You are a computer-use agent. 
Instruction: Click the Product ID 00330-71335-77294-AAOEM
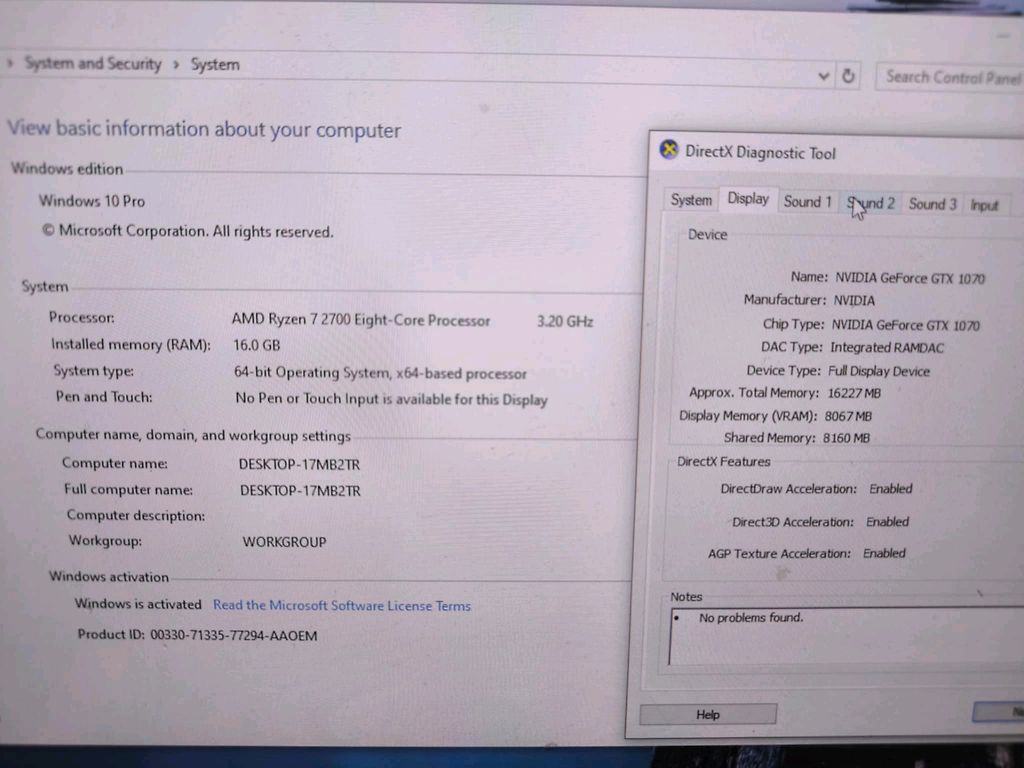(197, 635)
